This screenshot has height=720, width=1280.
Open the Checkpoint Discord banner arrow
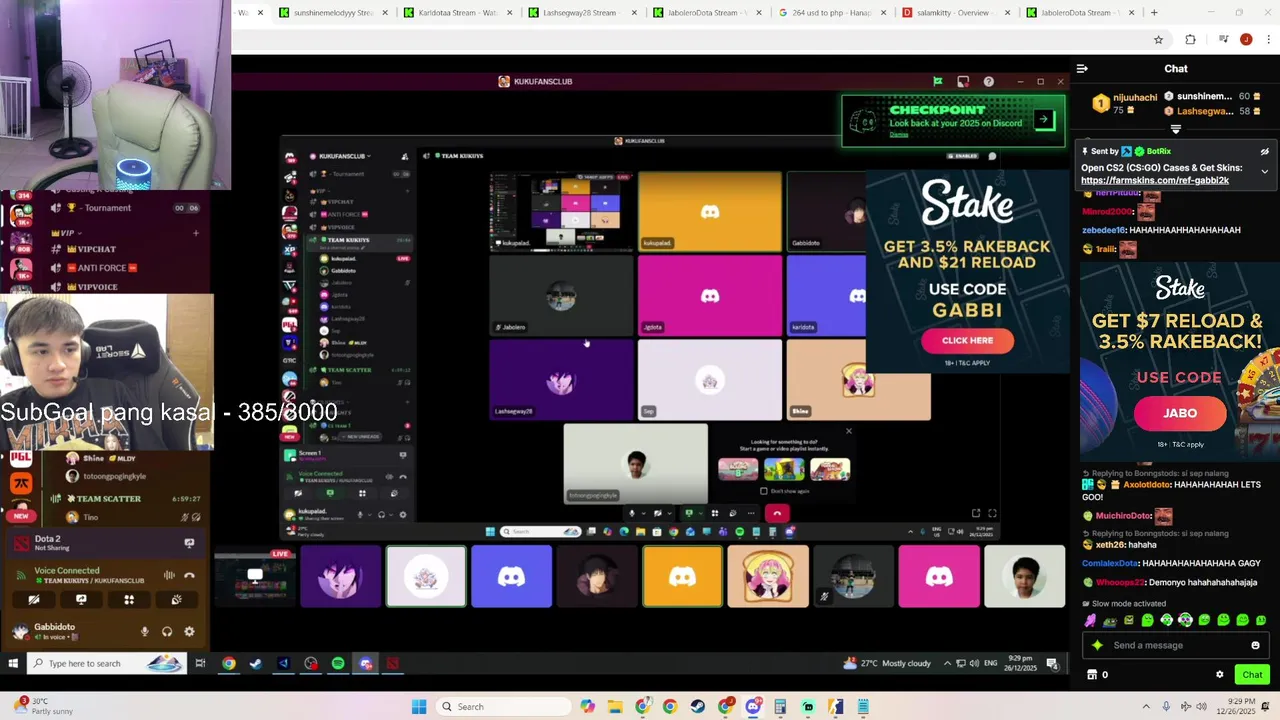[x=1043, y=120]
